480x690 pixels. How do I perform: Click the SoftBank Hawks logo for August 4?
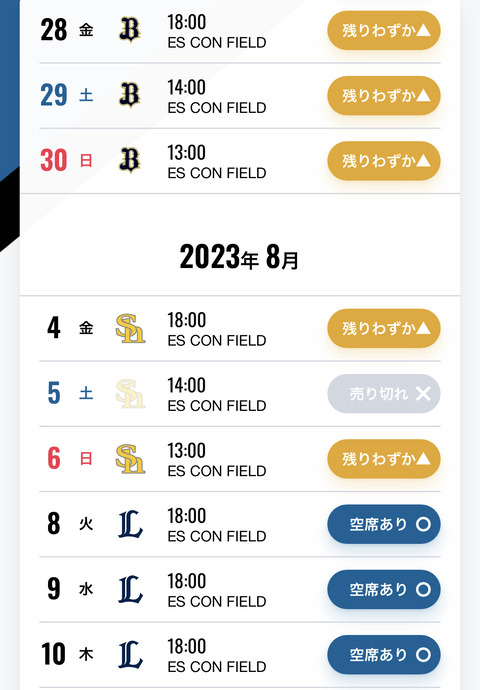coord(130,328)
